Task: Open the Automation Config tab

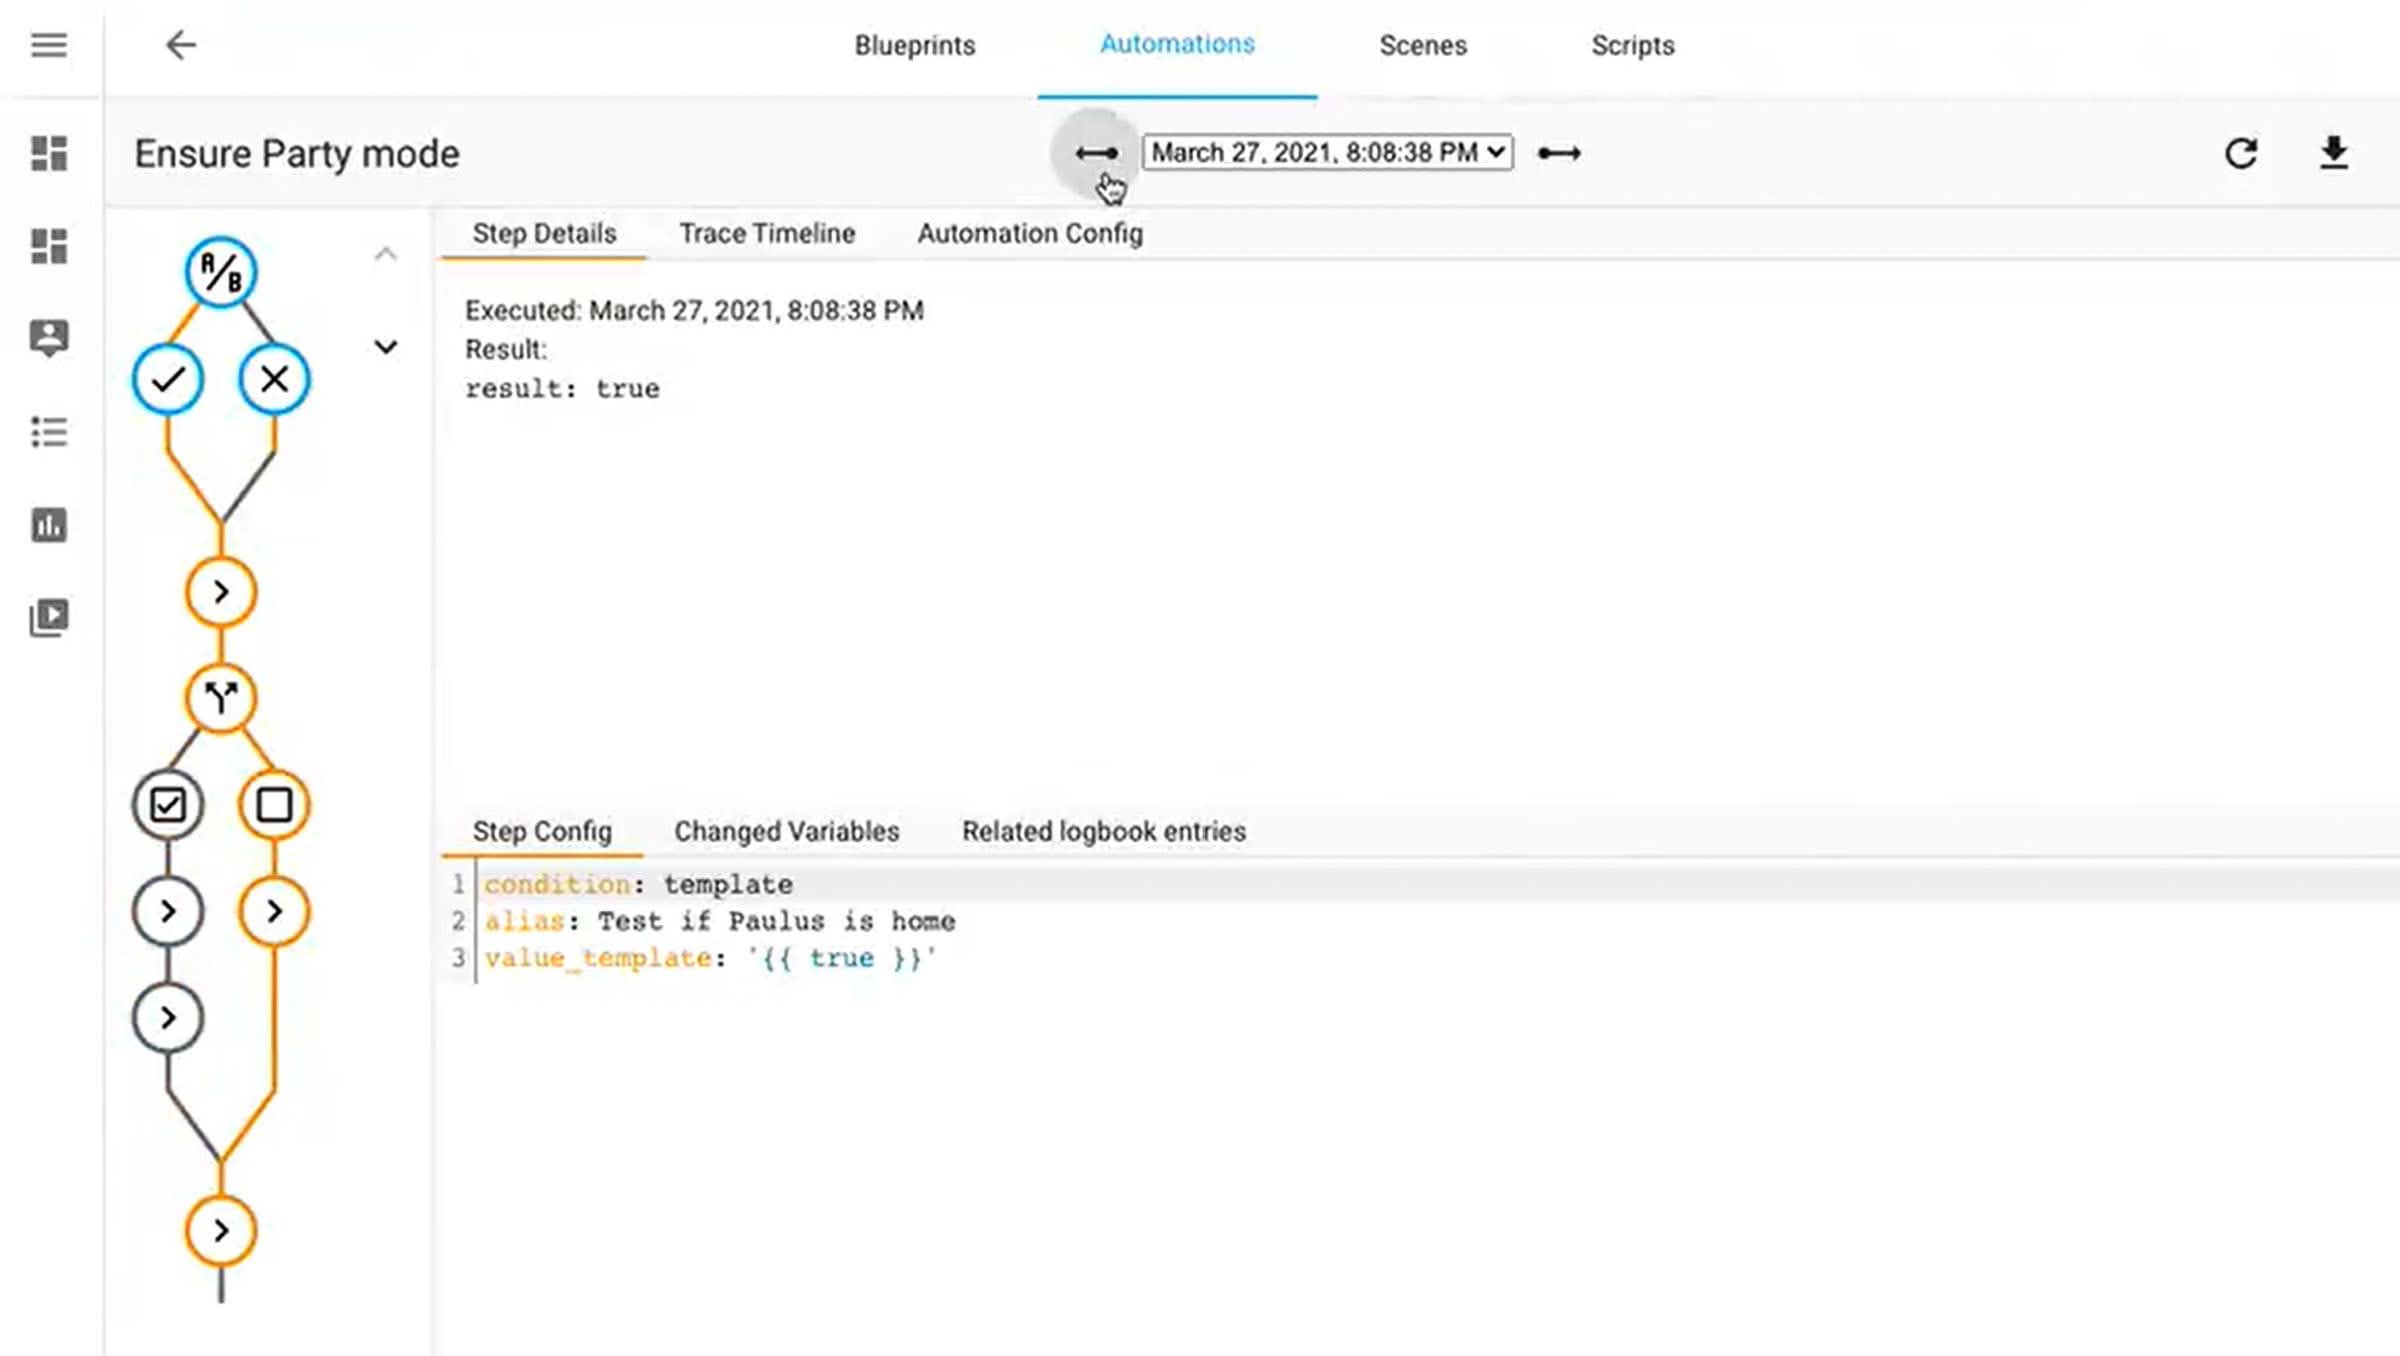Action: point(1030,234)
